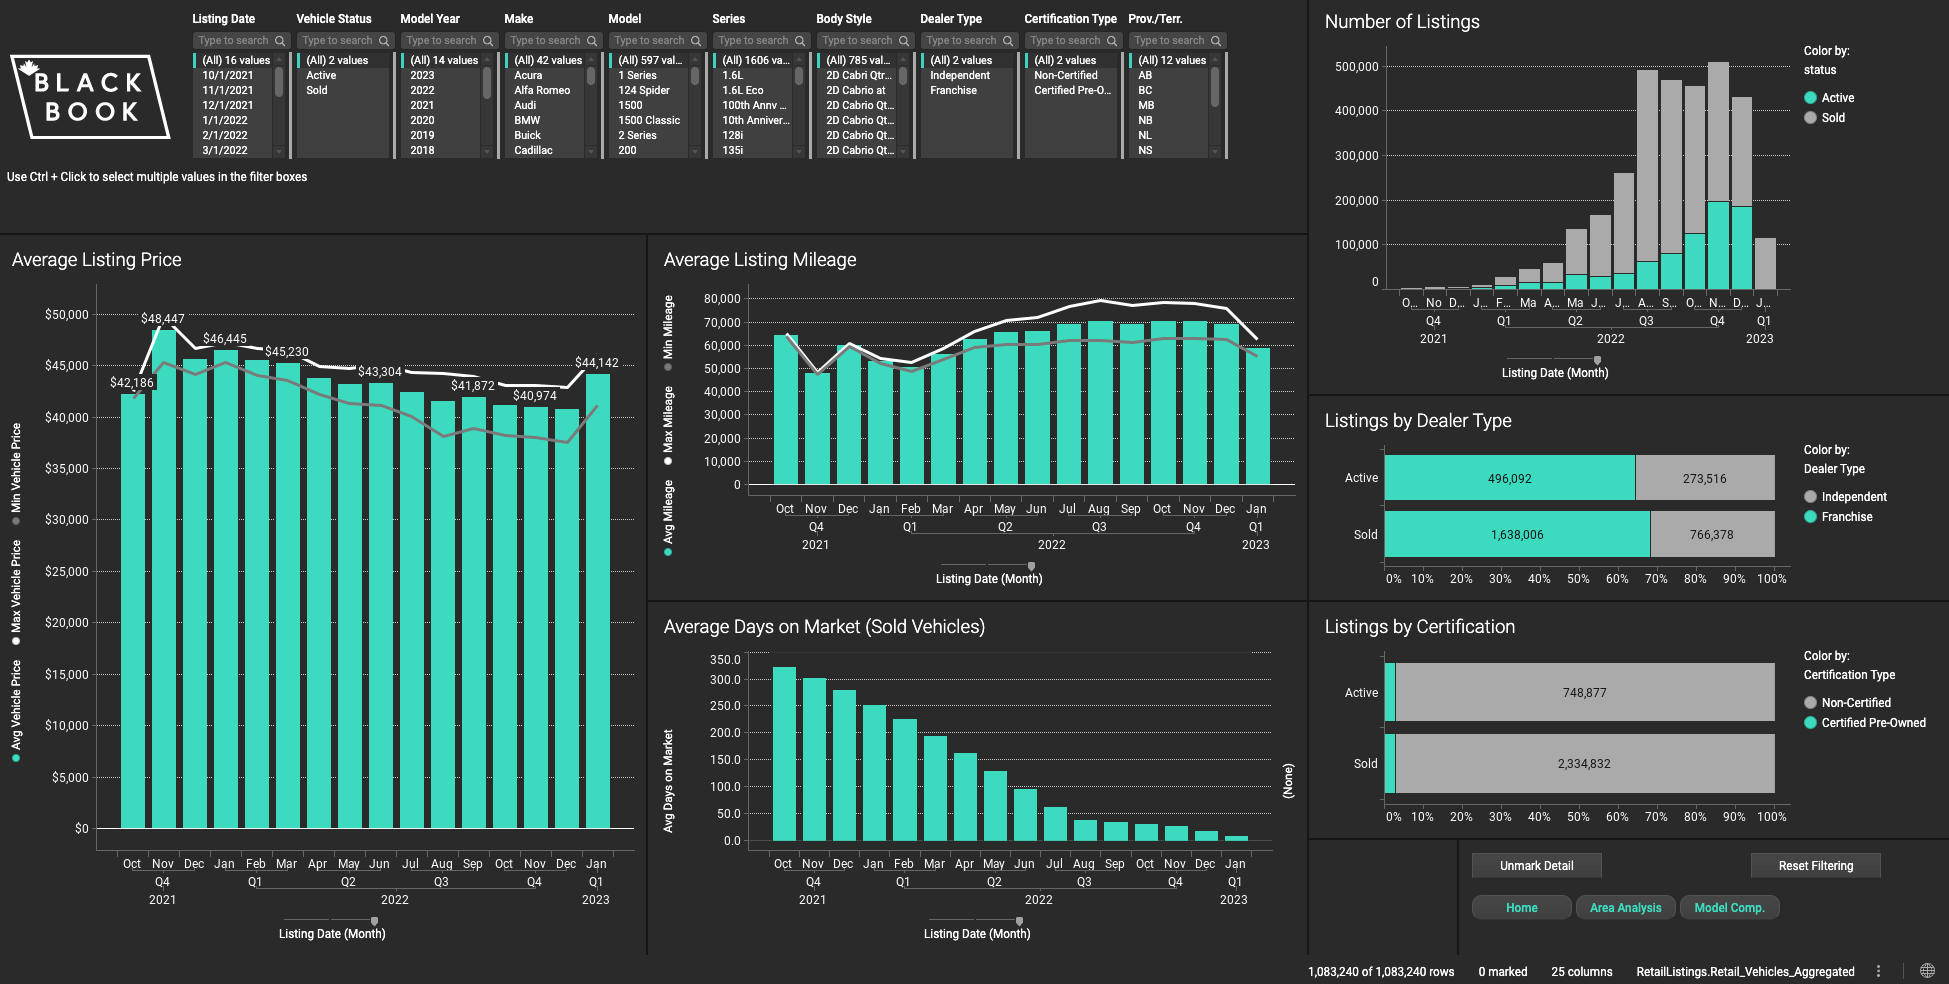Image resolution: width=1949 pixels, height=984 pixels.
Task: Click the down arrow in the Model Year list
Action: coord(488,151)
